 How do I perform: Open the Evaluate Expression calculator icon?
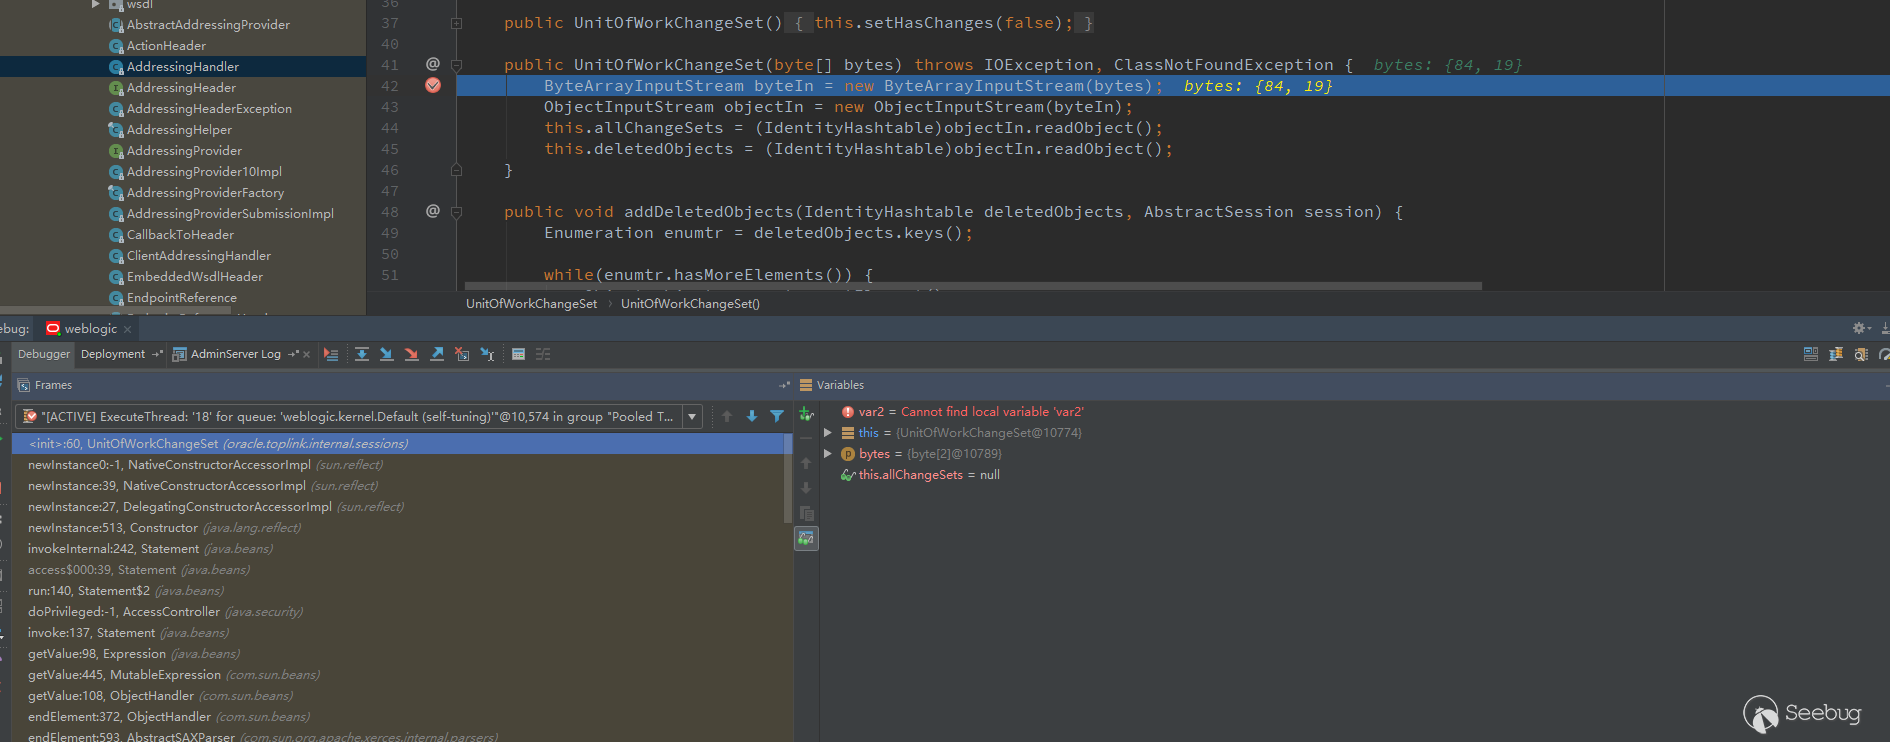[x=518, y=354]
